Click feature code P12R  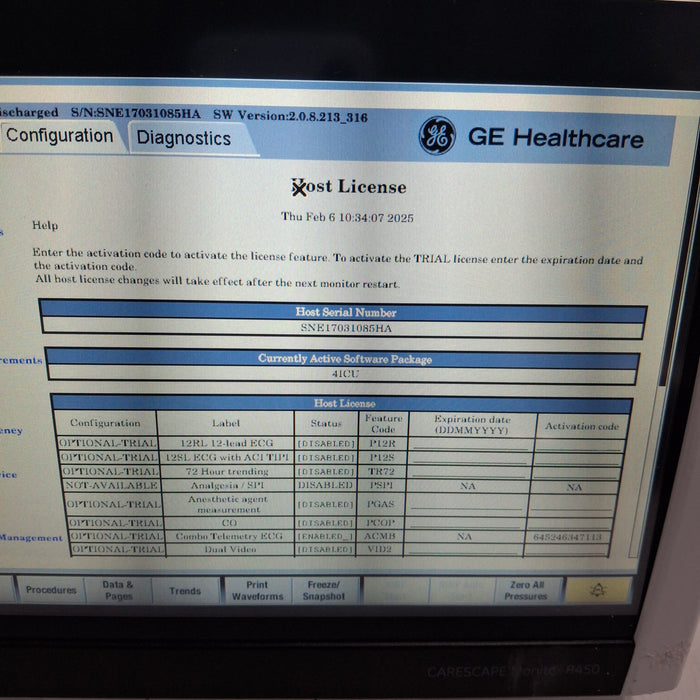pyautogui.click(x=383, y=443)
